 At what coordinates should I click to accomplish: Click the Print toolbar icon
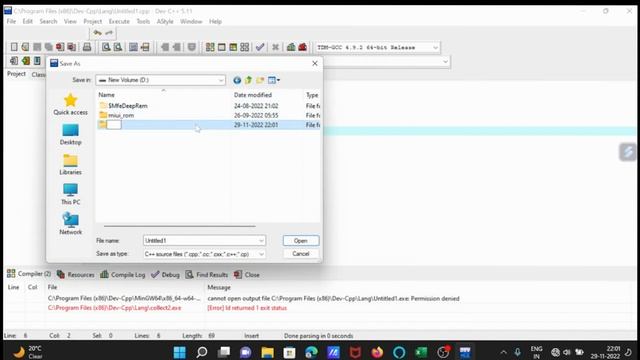(x=87, y=47)
